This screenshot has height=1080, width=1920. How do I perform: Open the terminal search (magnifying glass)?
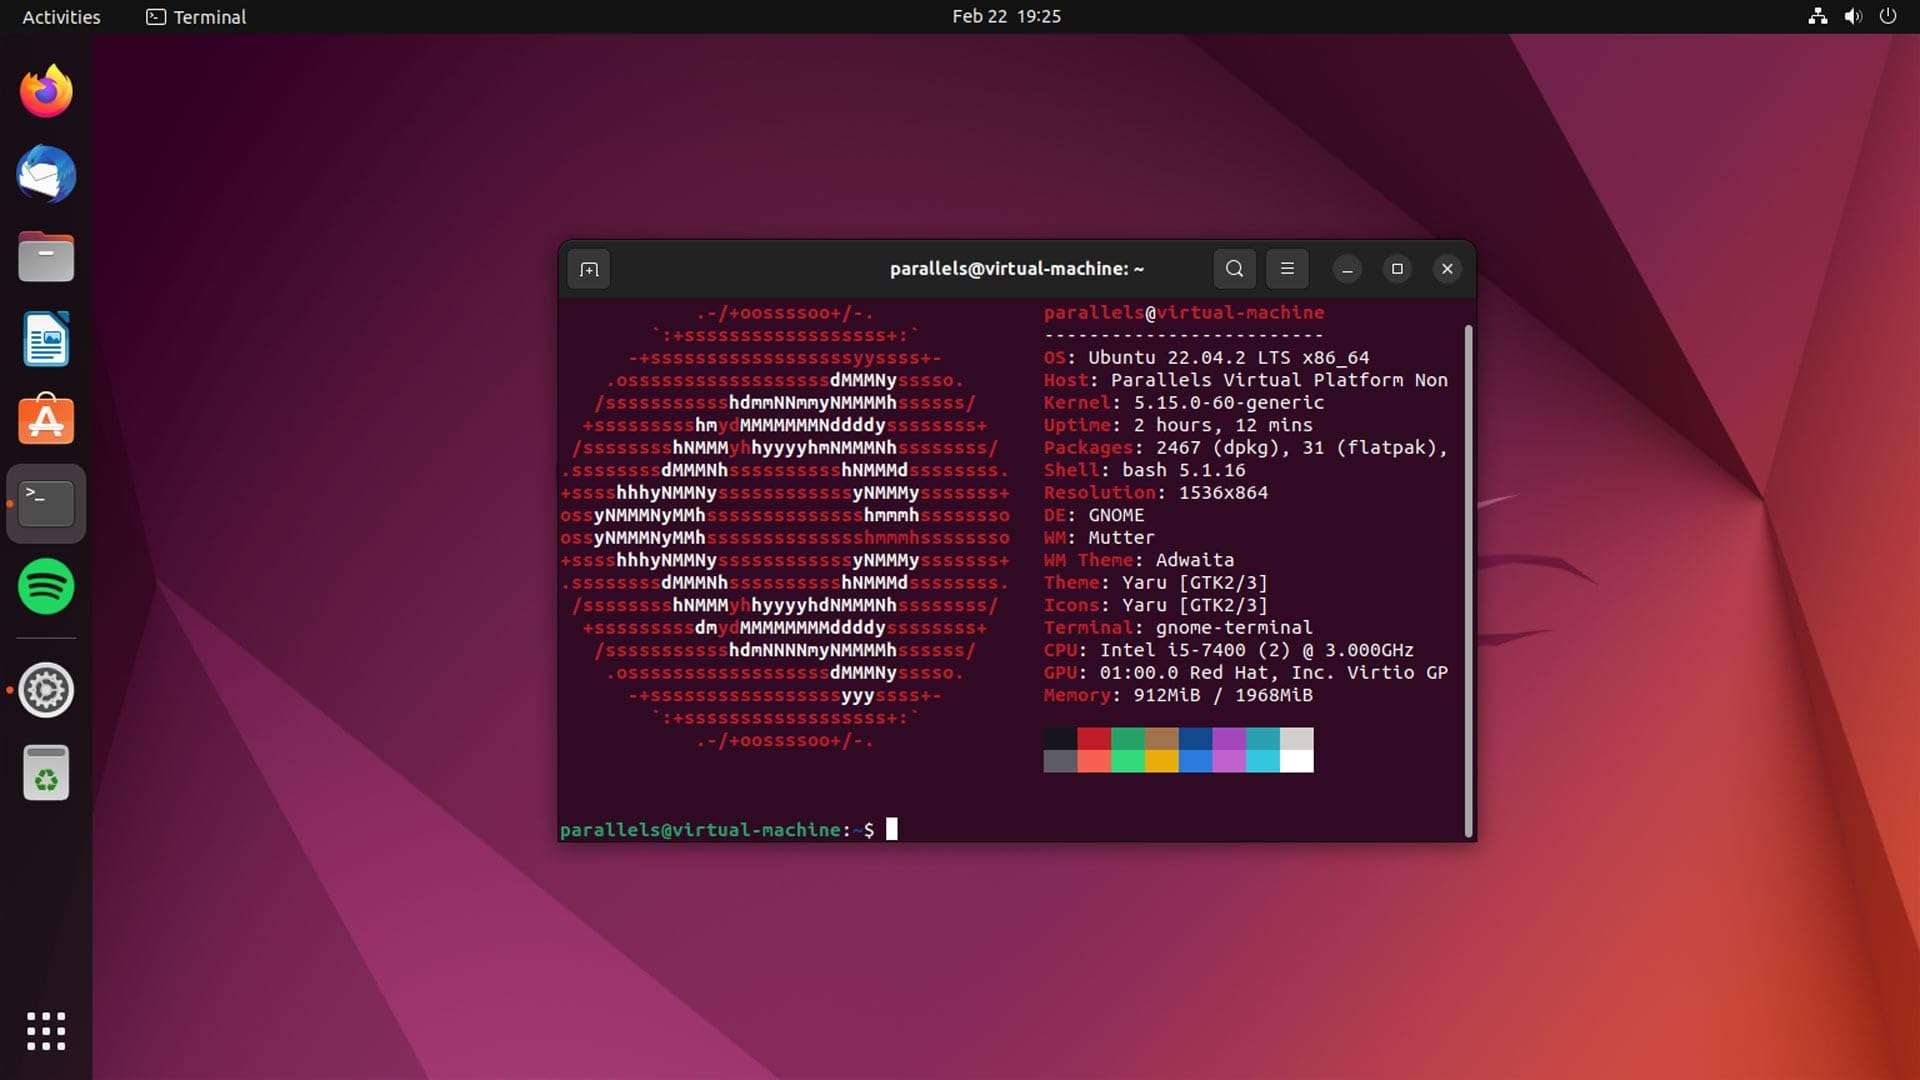click(x=1233, y=268)
